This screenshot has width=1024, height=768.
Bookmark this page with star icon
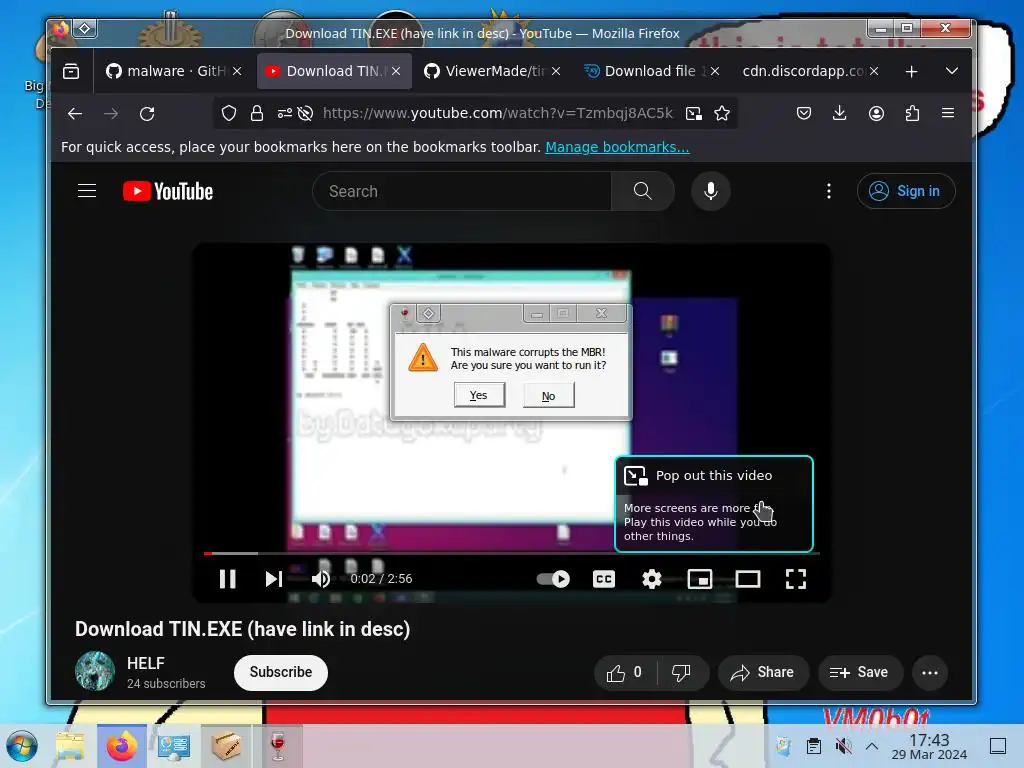pos(722,114)
